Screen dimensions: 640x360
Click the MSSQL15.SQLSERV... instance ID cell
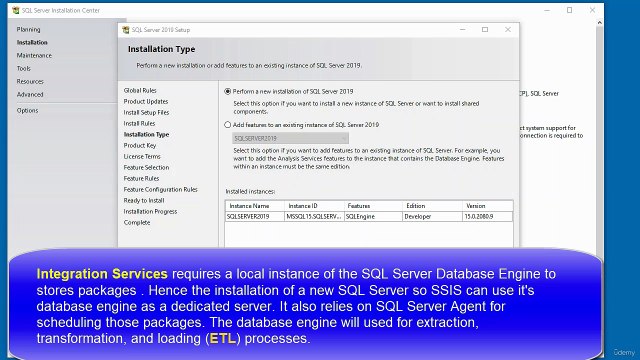(x=314, y=217)
